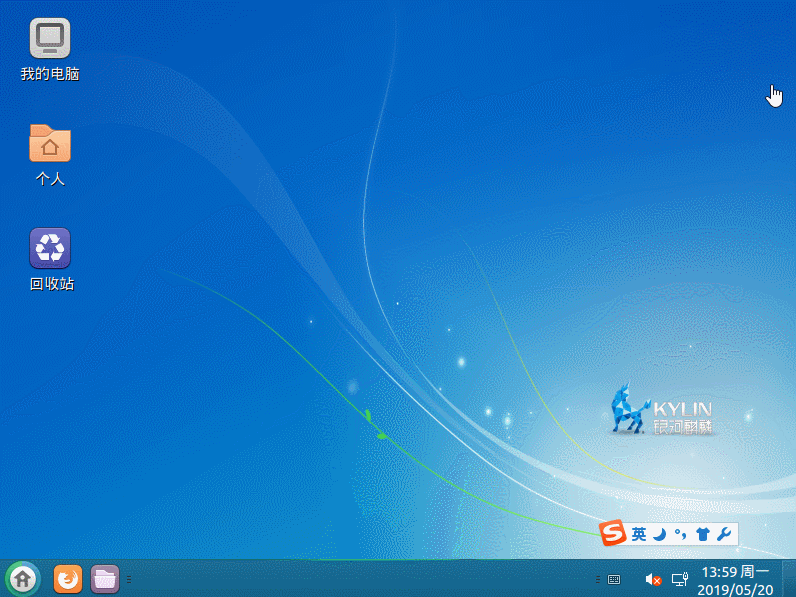Open the keyboard indicator tray icon
Viewport: 796px width, 597px height.
(x=614, y=579)
